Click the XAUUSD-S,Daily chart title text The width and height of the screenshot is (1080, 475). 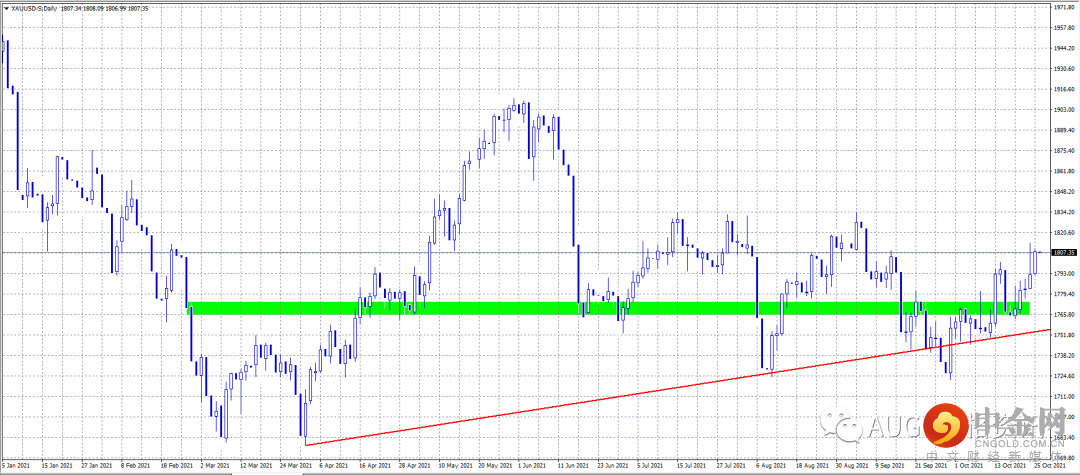[34, 8]
